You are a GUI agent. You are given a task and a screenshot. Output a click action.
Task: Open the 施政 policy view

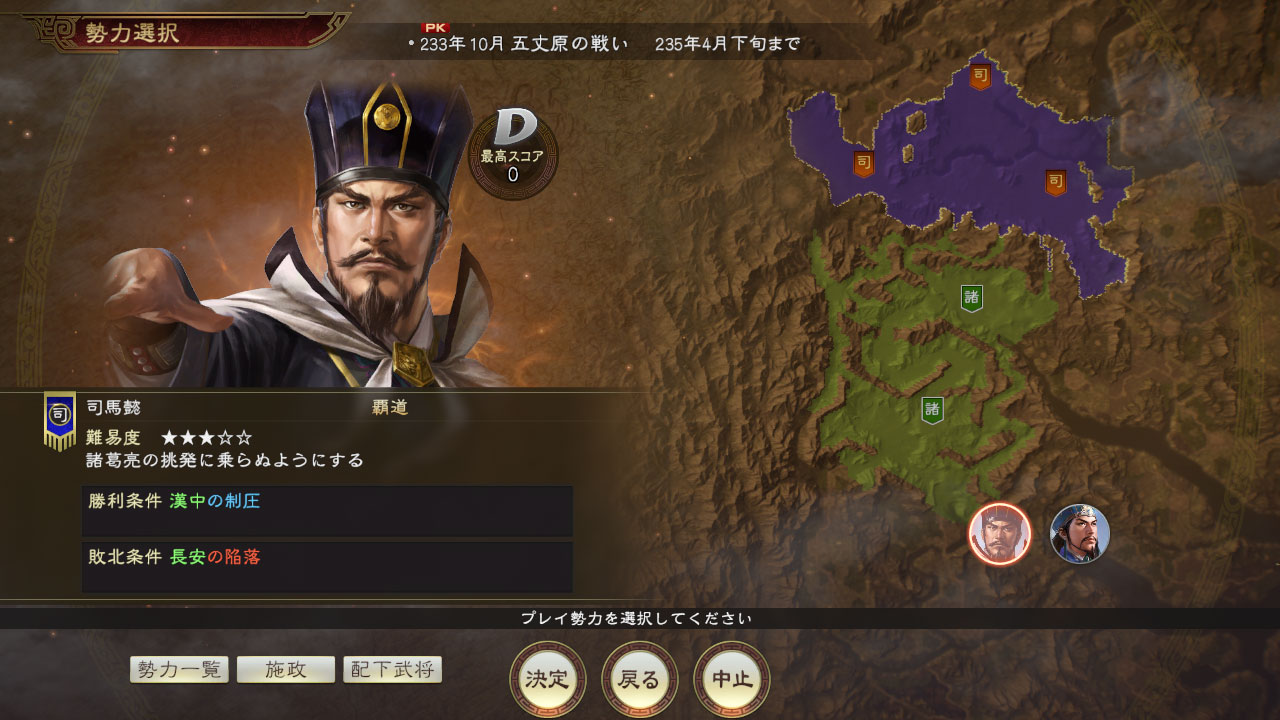[x=286, y=670]
